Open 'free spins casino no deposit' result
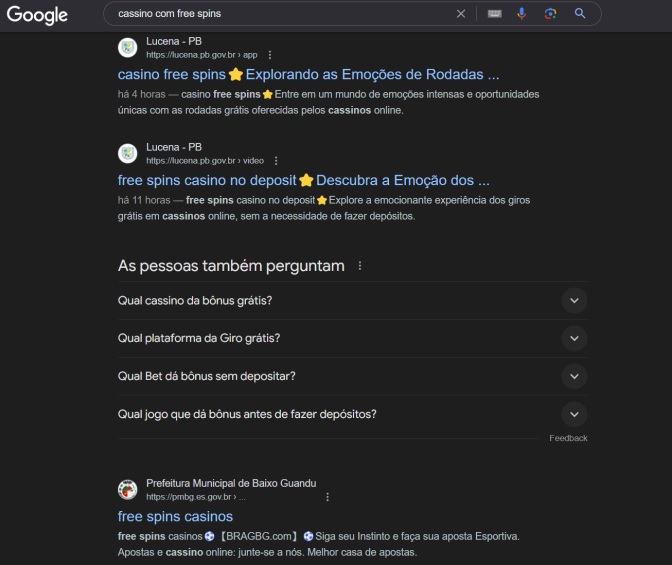 (x=303, y=180)
